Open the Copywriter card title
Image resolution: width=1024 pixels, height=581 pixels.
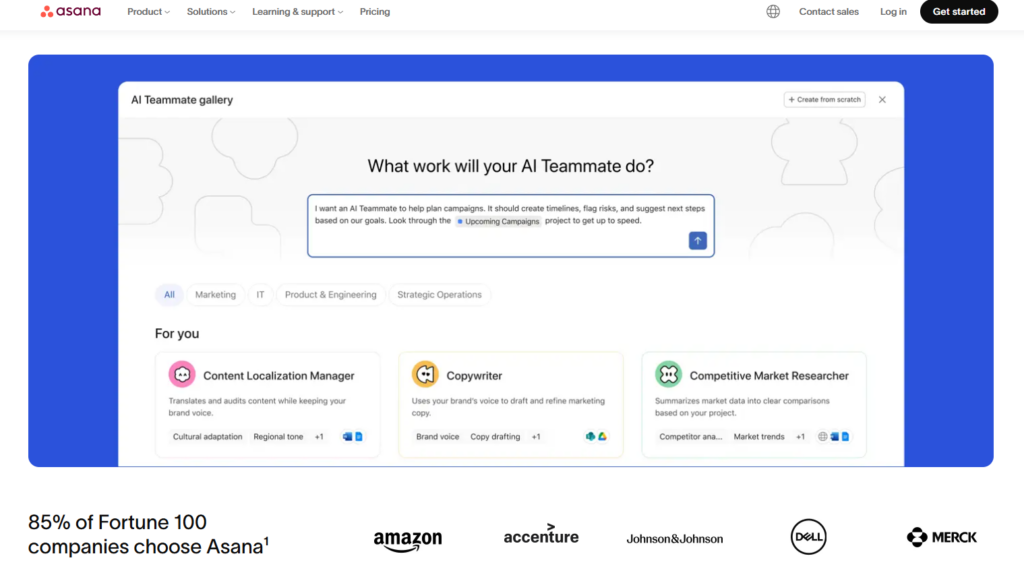[x=474, y=376]
